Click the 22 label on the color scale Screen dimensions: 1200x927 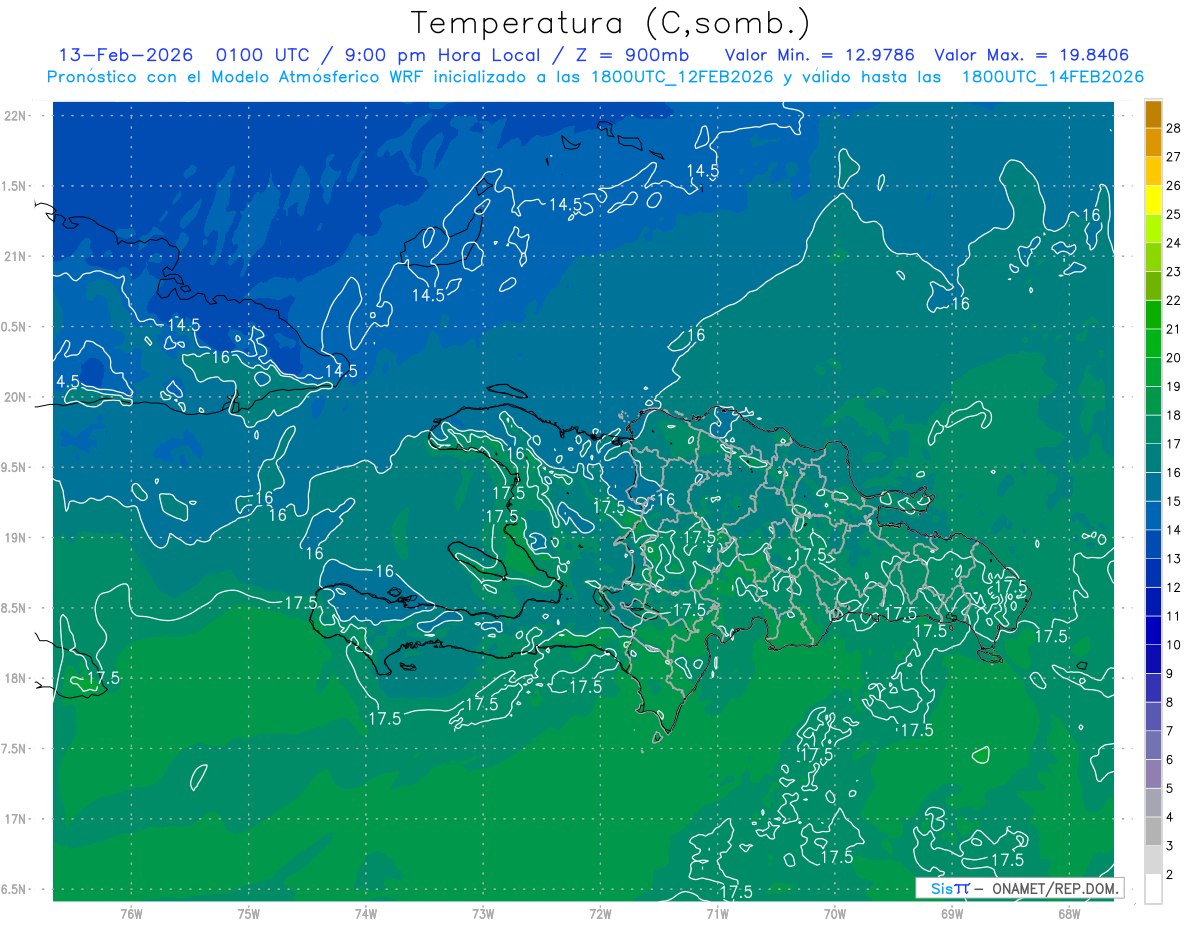1174,300
